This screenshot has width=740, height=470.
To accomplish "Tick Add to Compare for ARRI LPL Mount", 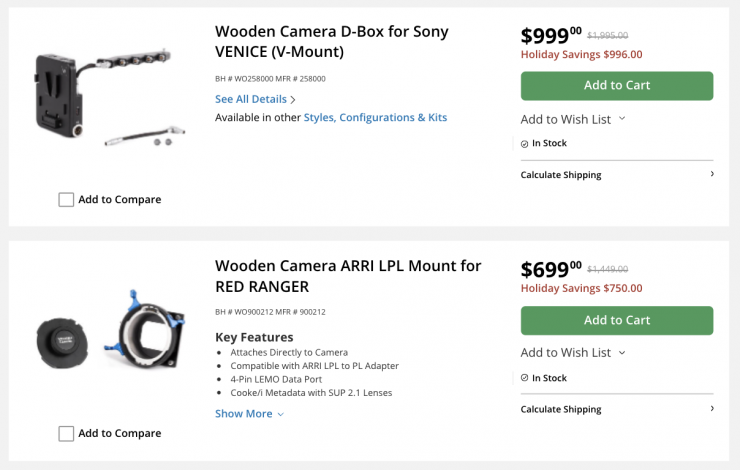I will (66, 433).
